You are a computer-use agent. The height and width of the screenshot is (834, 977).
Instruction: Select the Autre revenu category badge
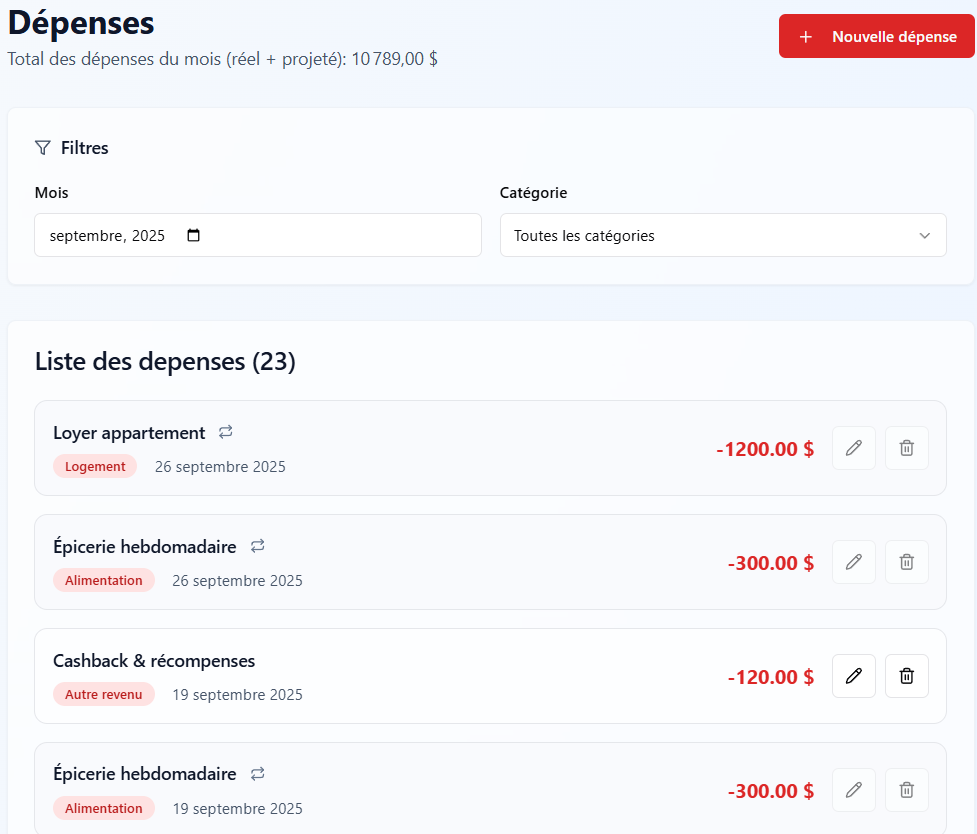point(104,694)
